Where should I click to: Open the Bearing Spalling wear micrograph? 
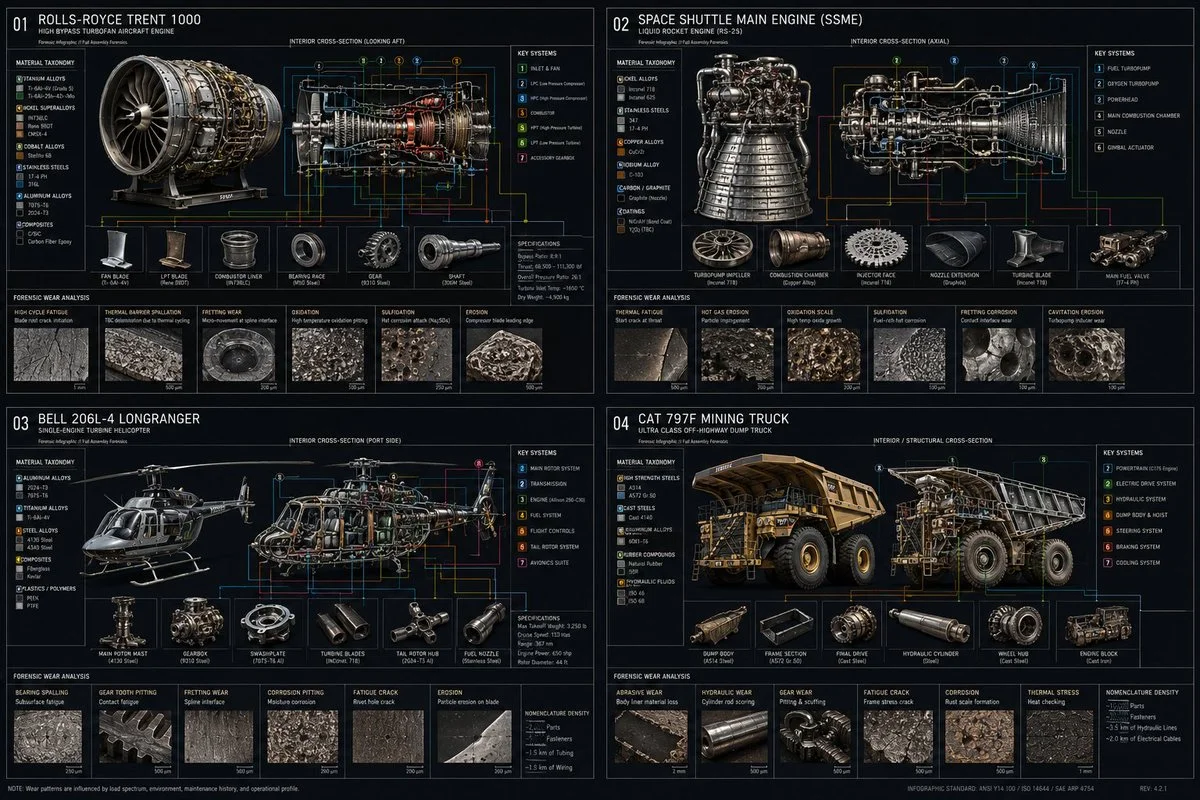(49, 734)
